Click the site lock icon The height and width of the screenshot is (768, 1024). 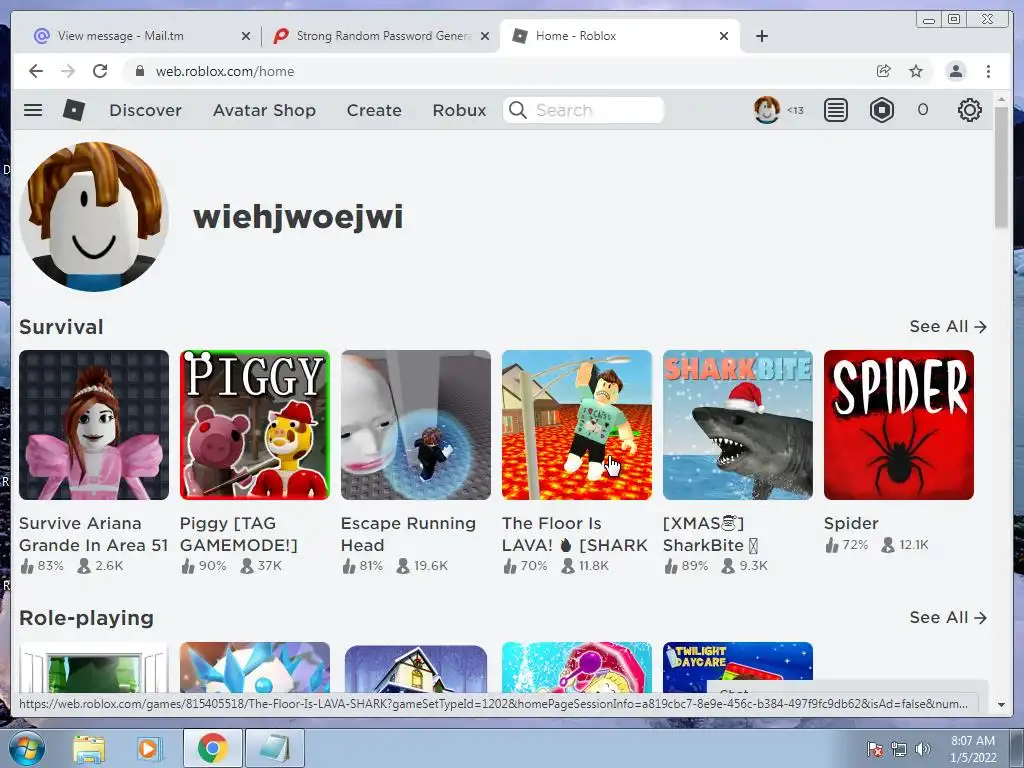pyautogui.click(x=139, y=71)
